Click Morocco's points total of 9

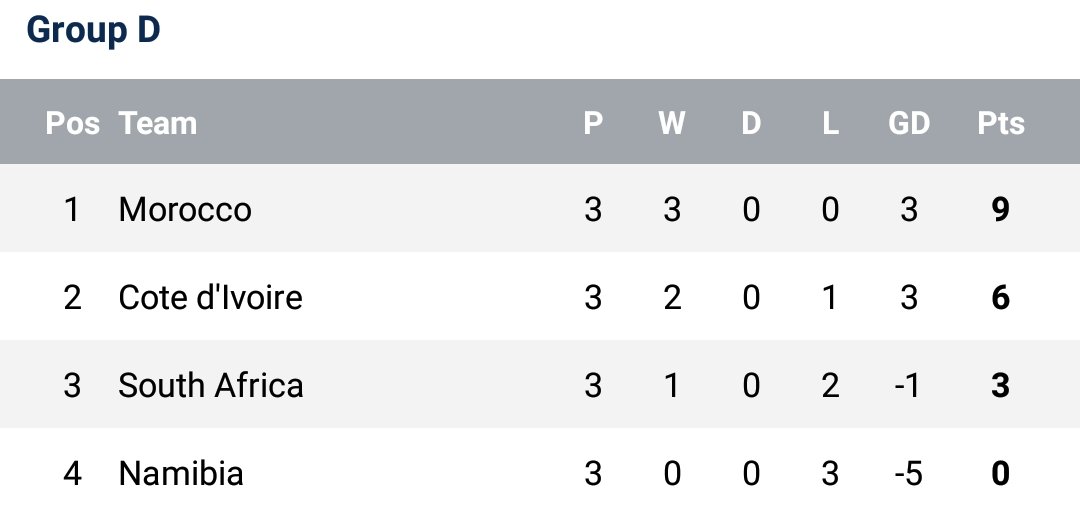coord(1001,210)
